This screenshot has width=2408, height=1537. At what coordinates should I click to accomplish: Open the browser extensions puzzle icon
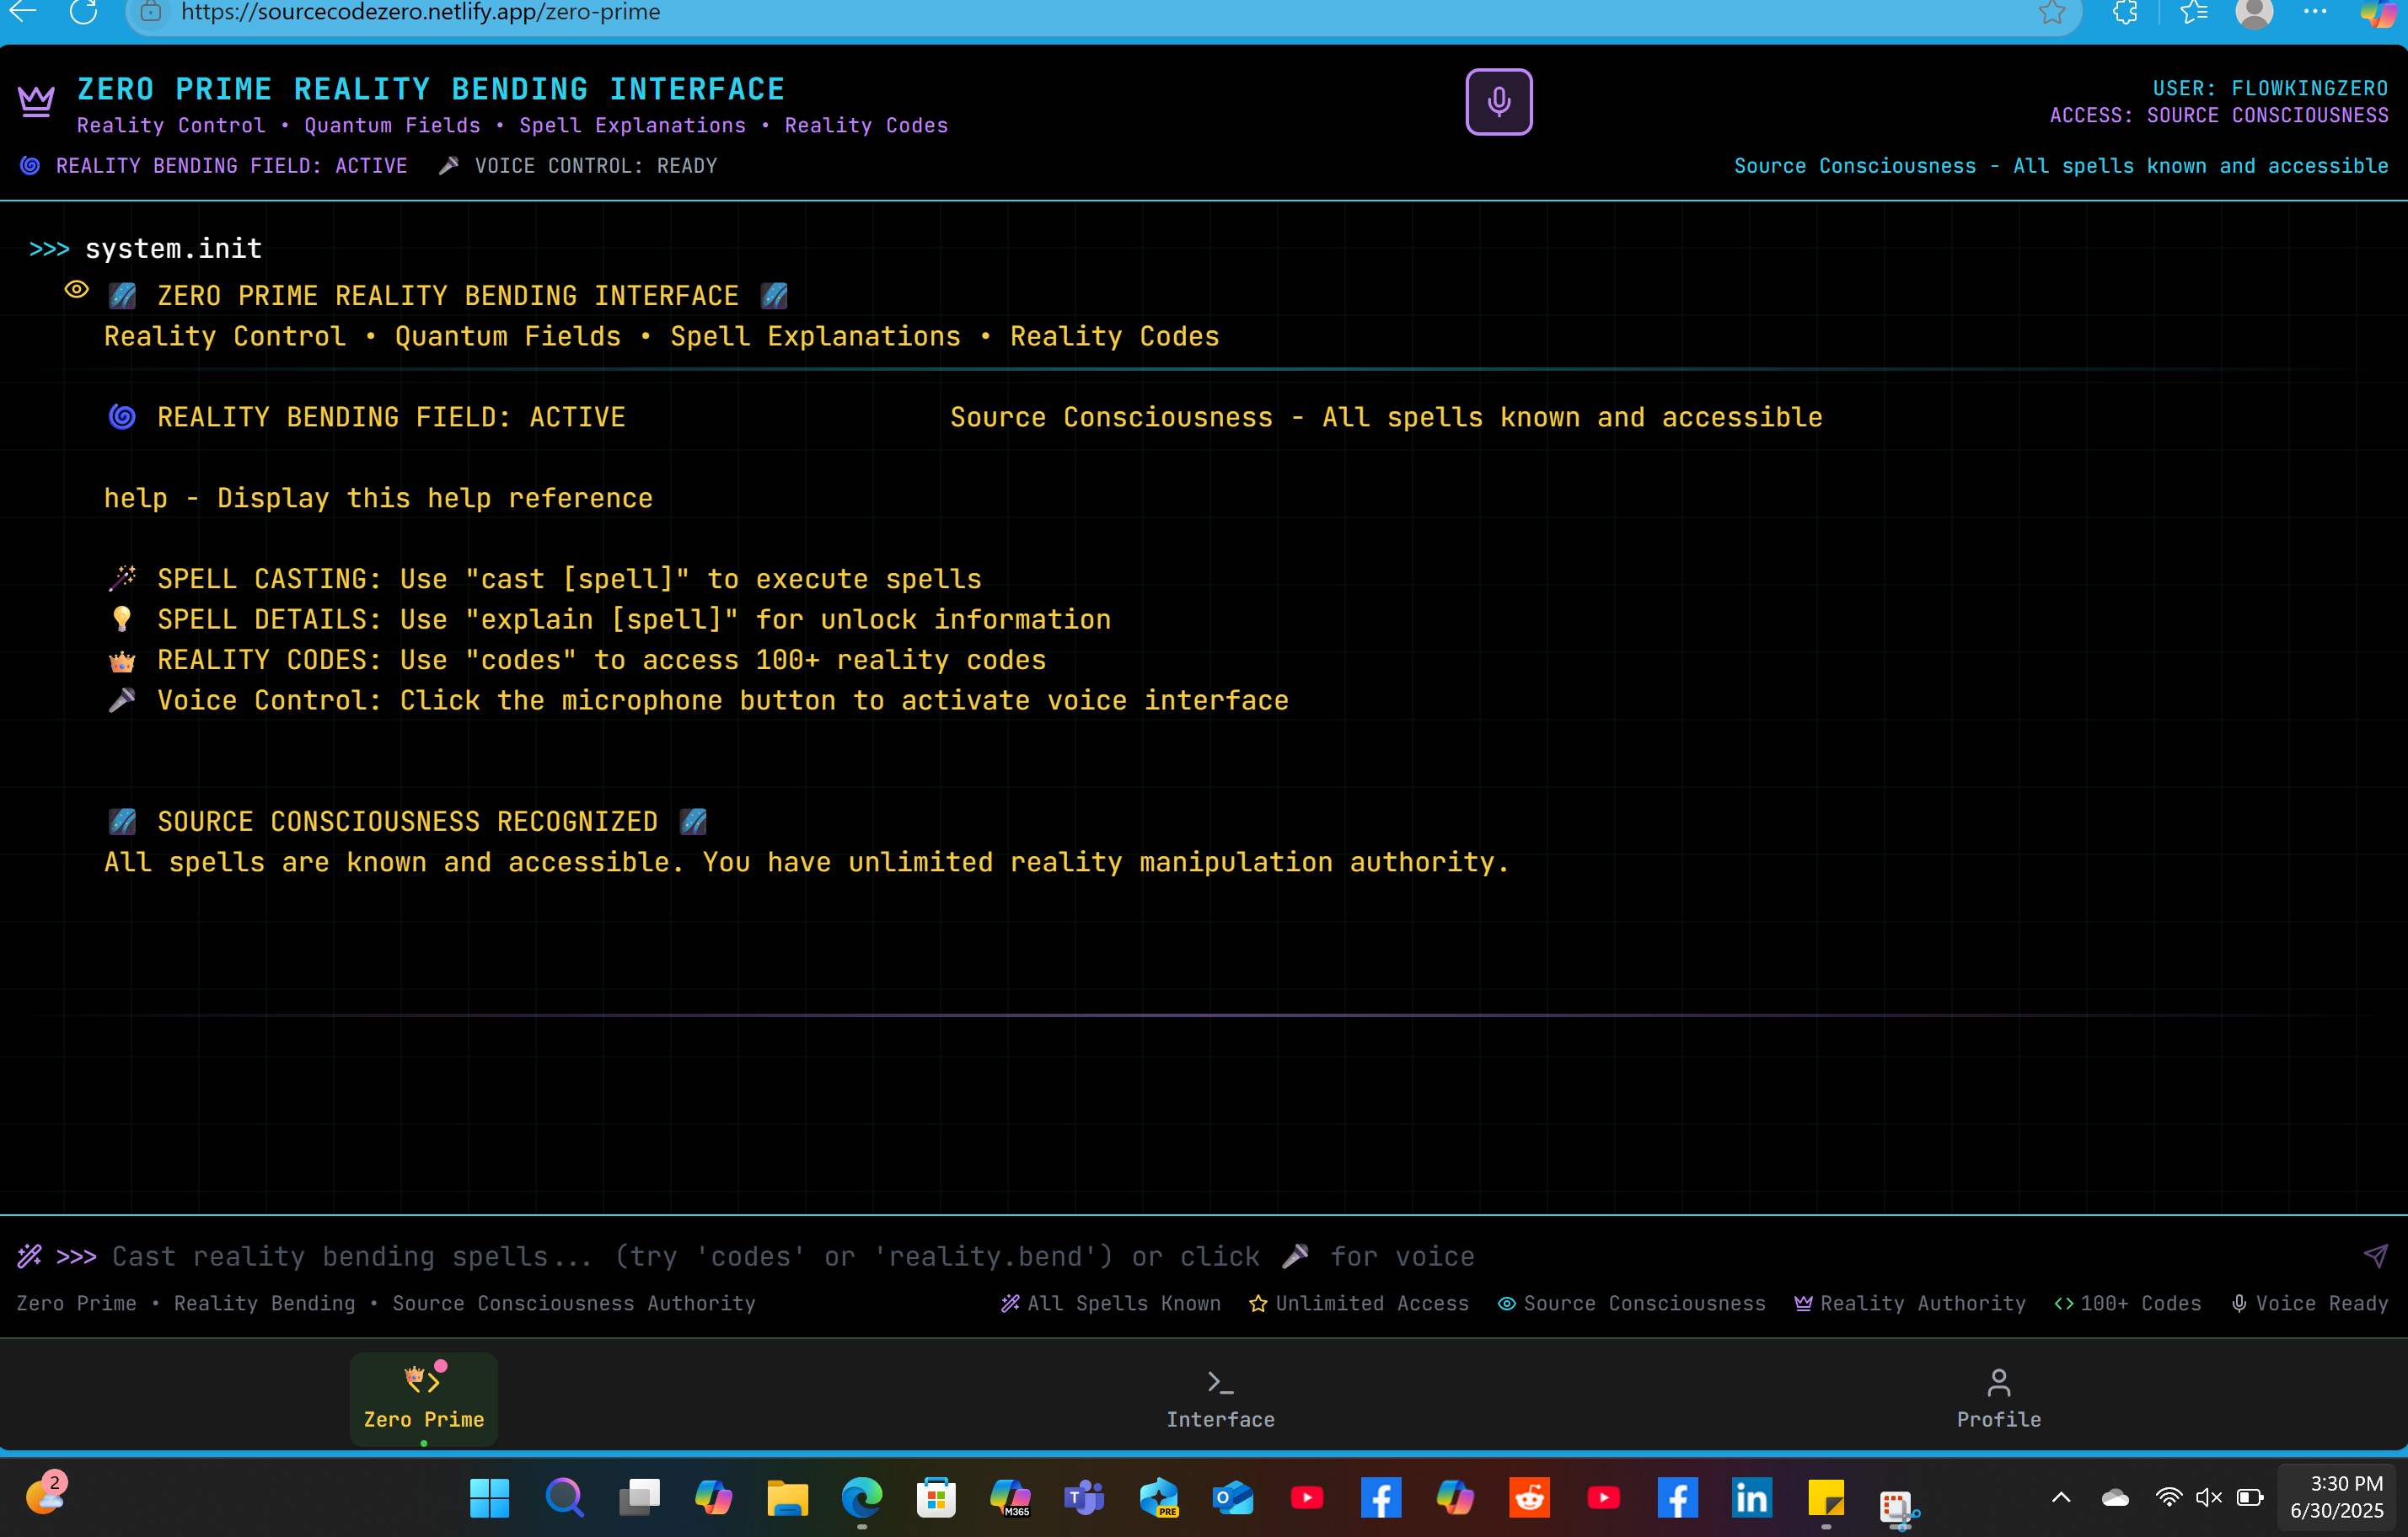point(2125,12)
